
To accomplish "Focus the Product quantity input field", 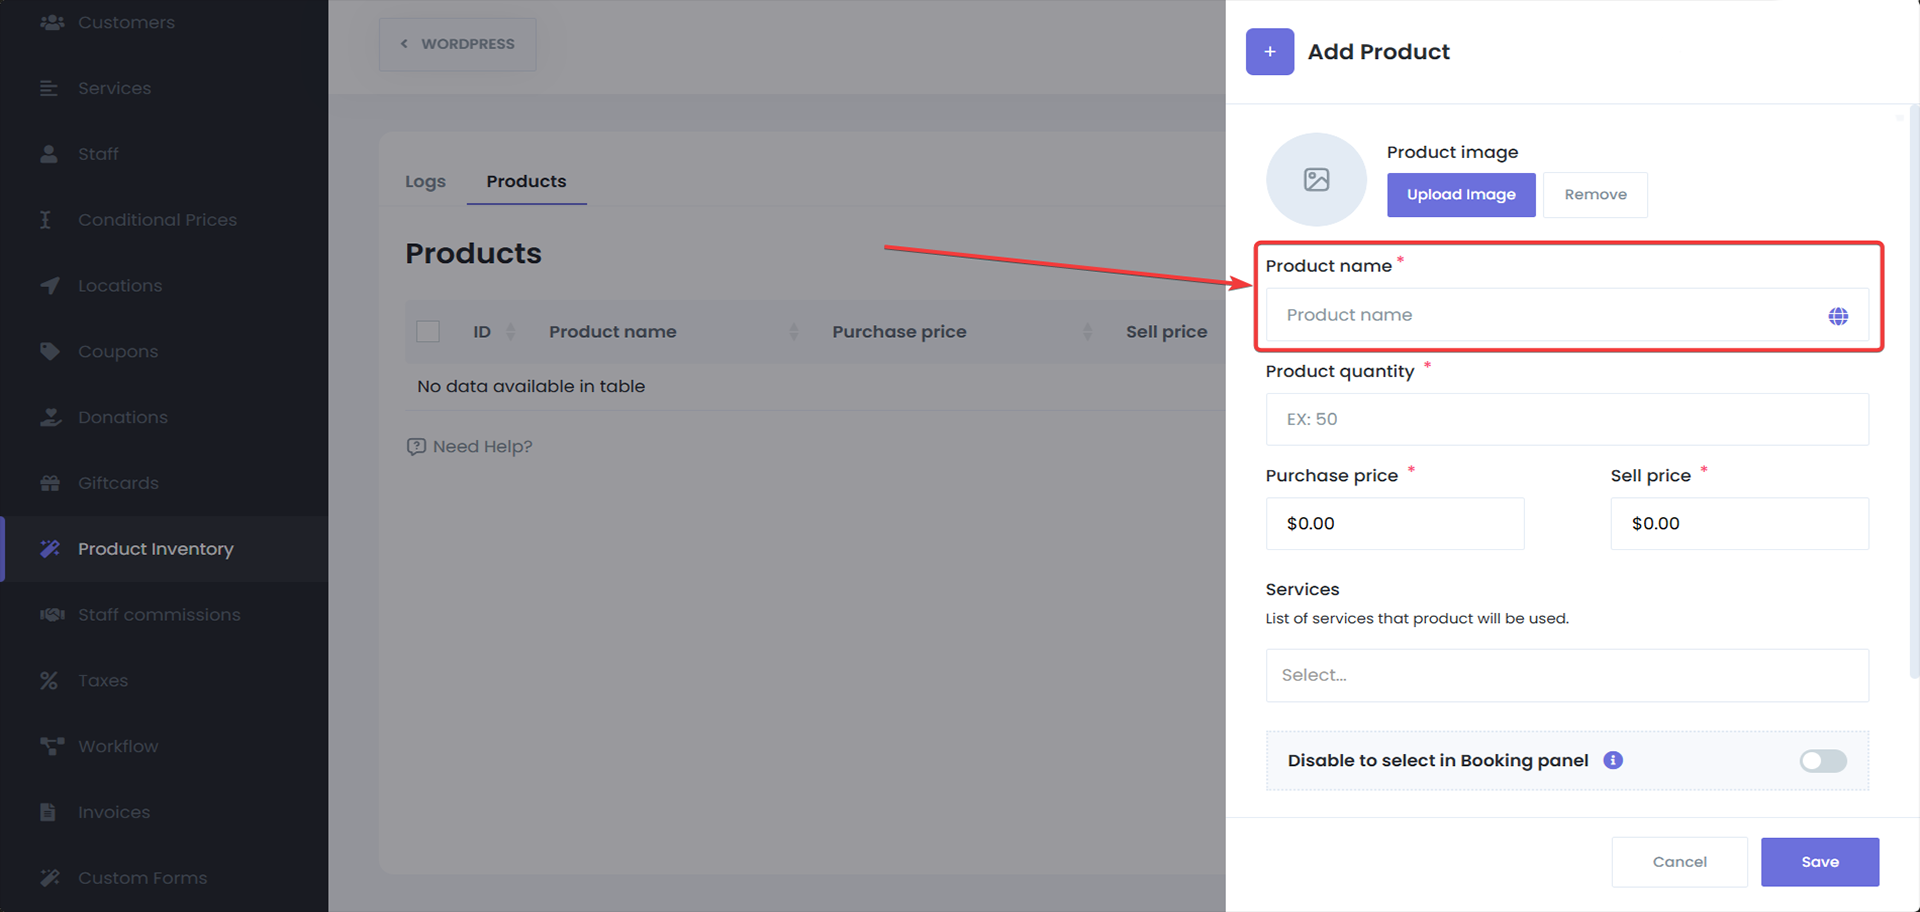I will pyautogui.click(x=1566, y=419).
